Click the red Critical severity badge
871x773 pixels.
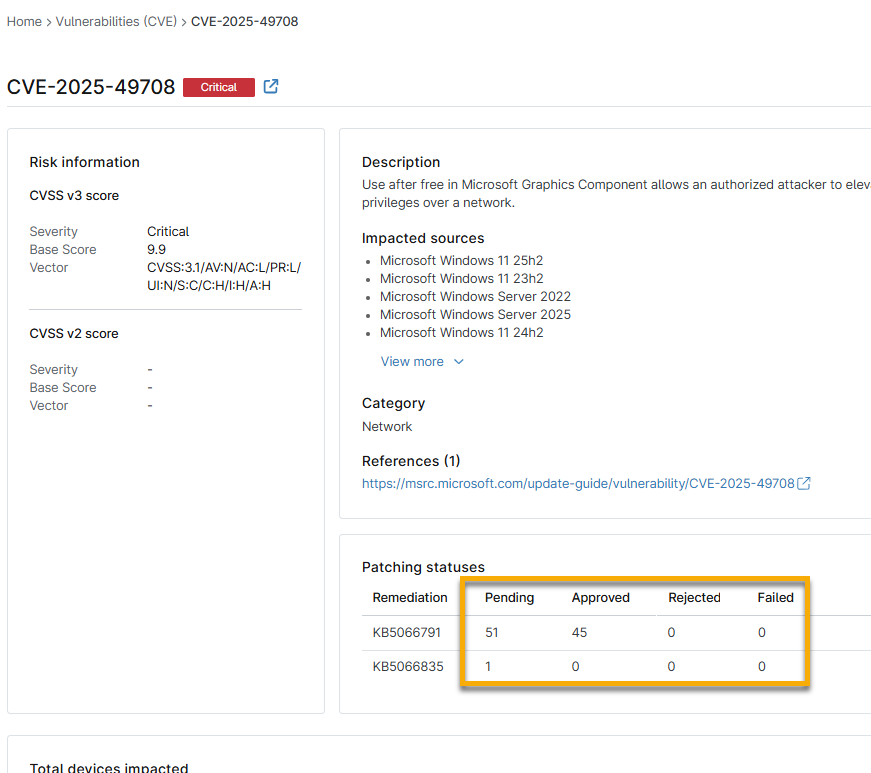pos(218,87)
